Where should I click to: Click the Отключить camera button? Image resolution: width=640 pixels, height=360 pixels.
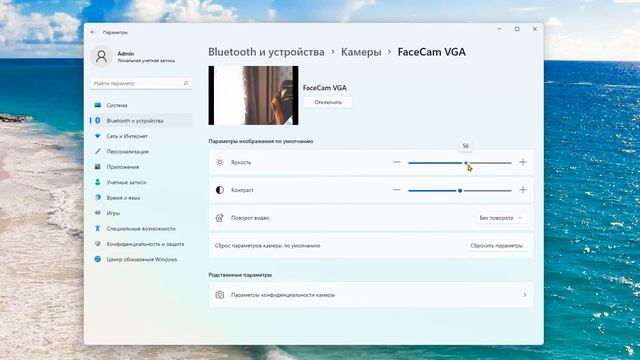coord(328,102)
